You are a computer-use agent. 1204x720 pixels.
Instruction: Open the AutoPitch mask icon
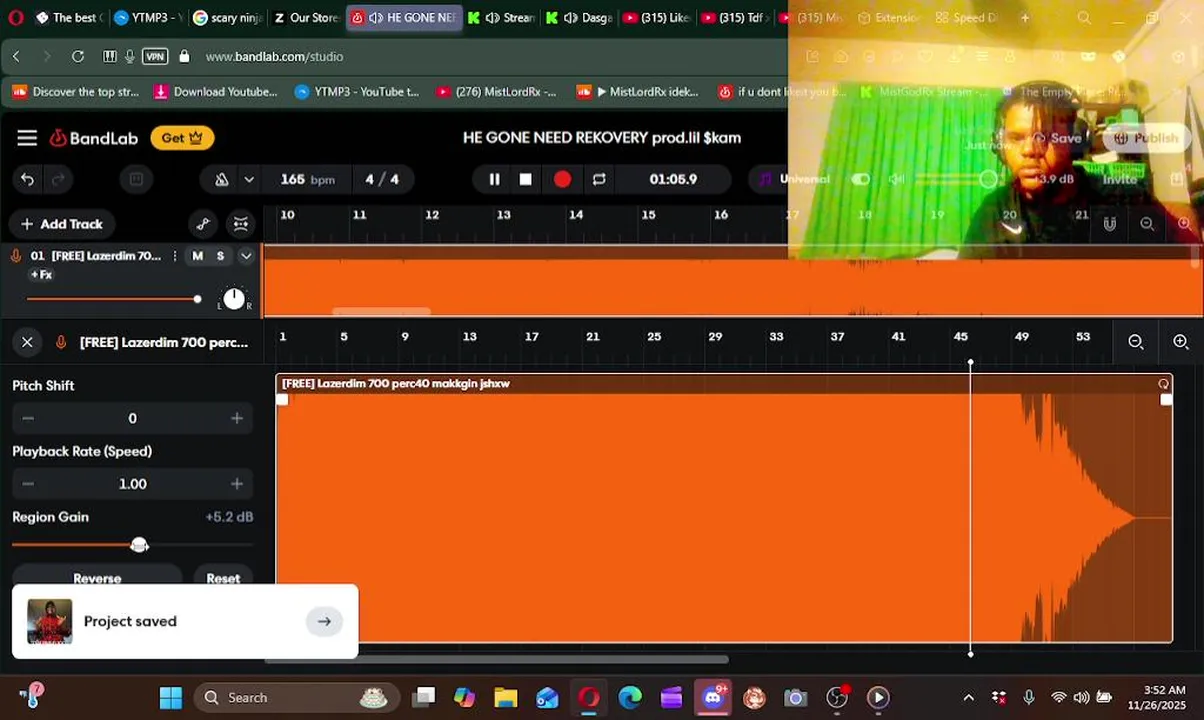241,224
